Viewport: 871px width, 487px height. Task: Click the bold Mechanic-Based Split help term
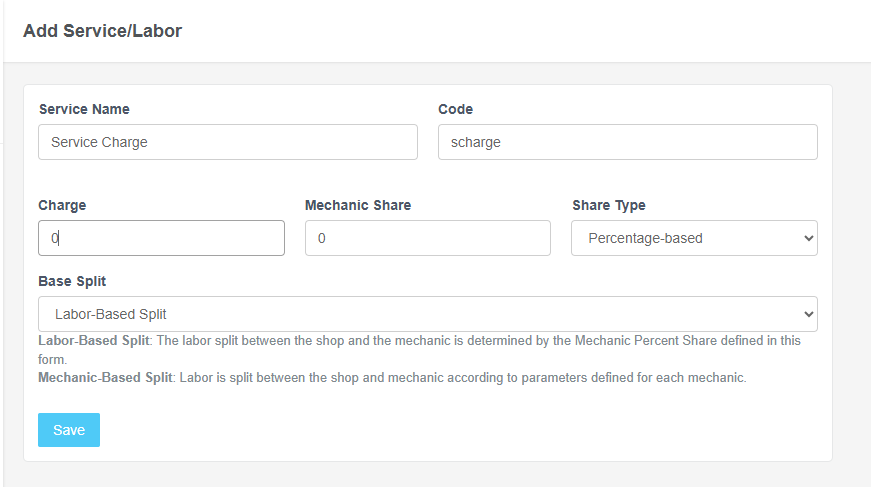coord(104,378)
